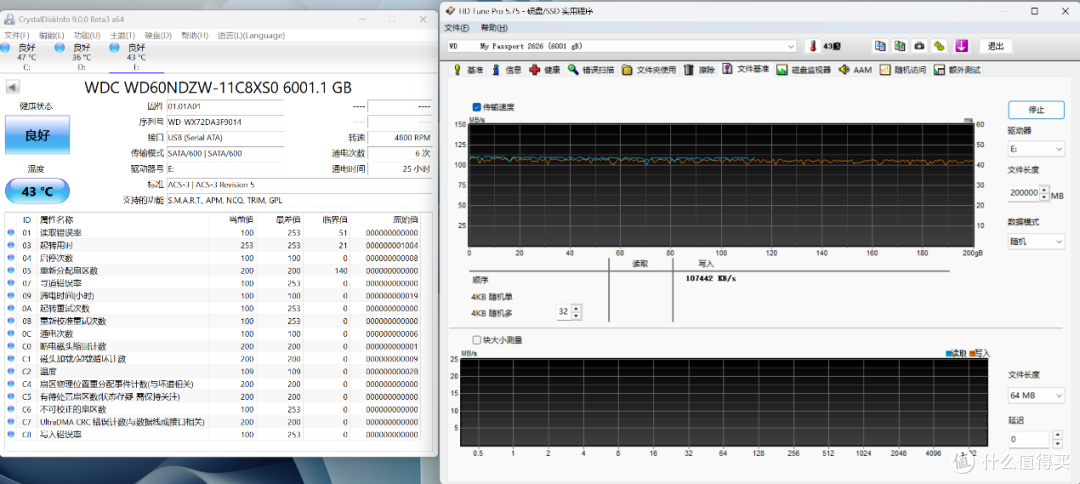Click the 固件 01.01A01 firmware field

click(225, 106)
